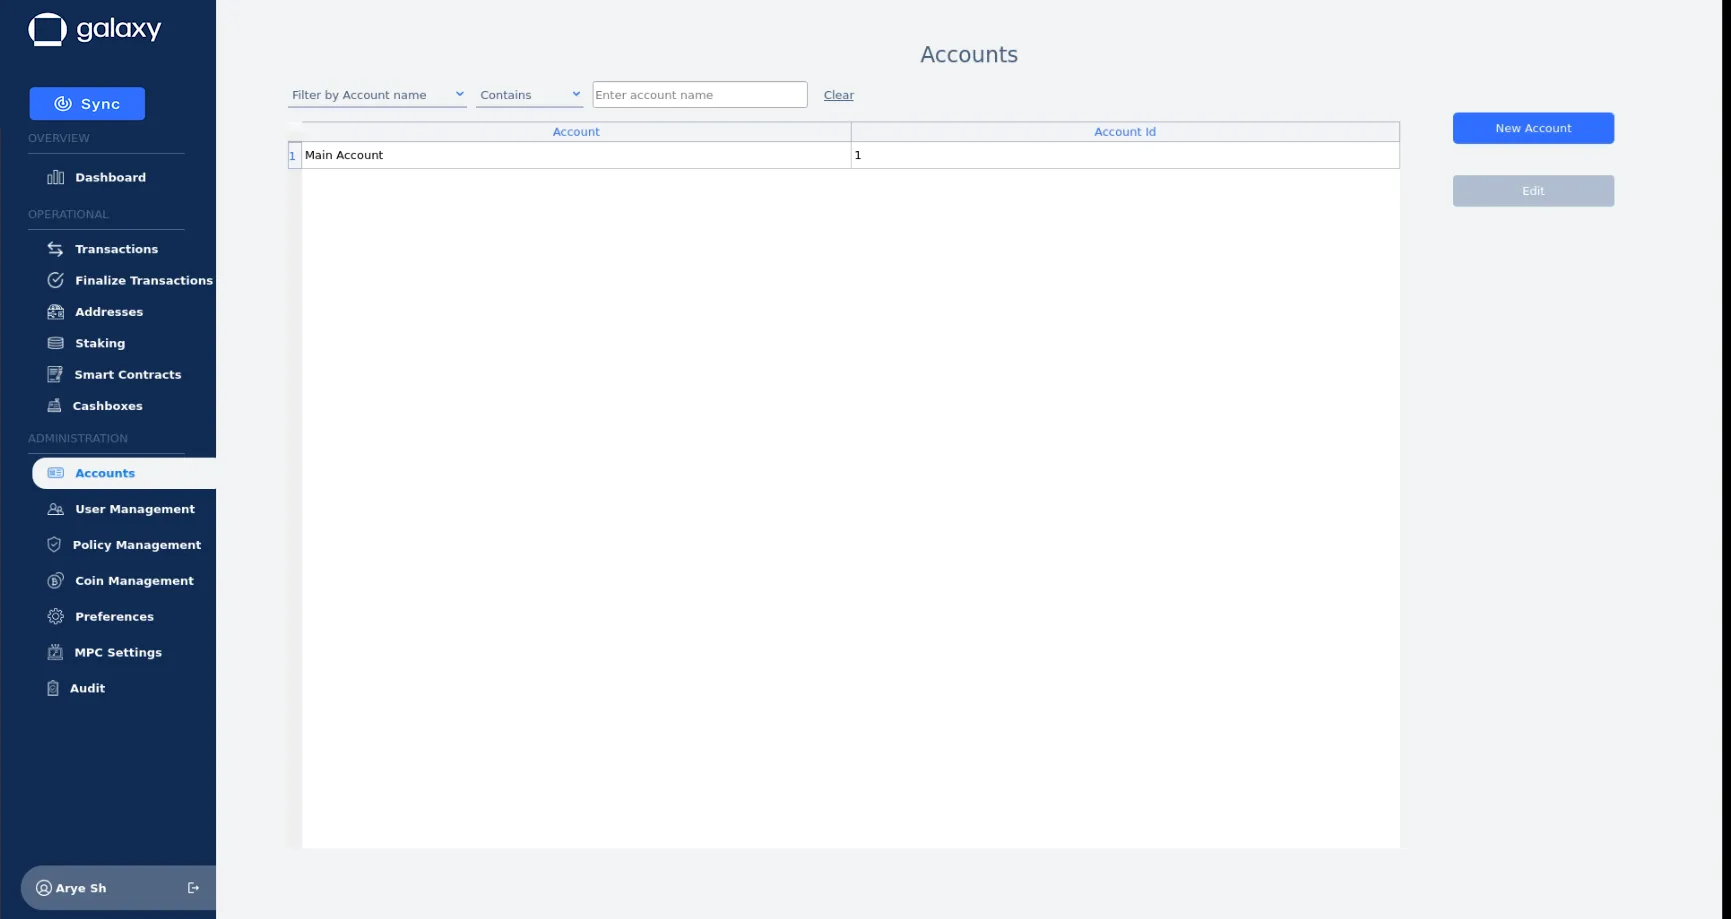This screenshot has width=1731, height=919.
Task: Open the Contains condition dropdown
Action: pyautogui.click(x=529, y=95)
